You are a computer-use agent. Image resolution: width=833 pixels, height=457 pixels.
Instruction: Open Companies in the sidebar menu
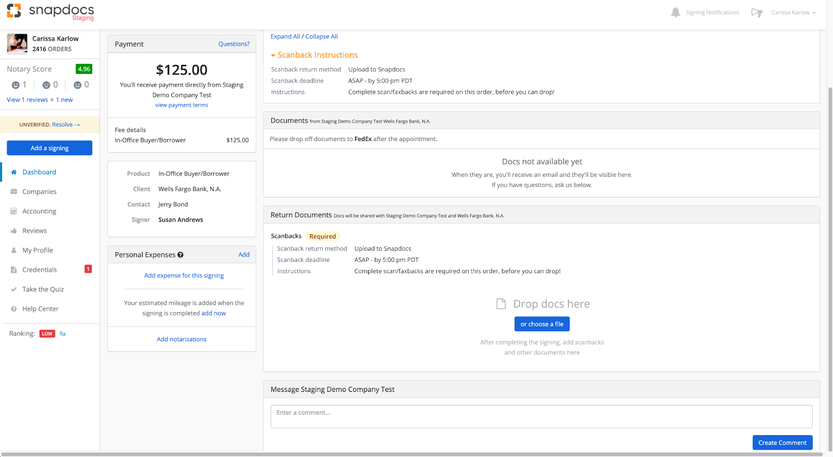(x=39, y=191)
